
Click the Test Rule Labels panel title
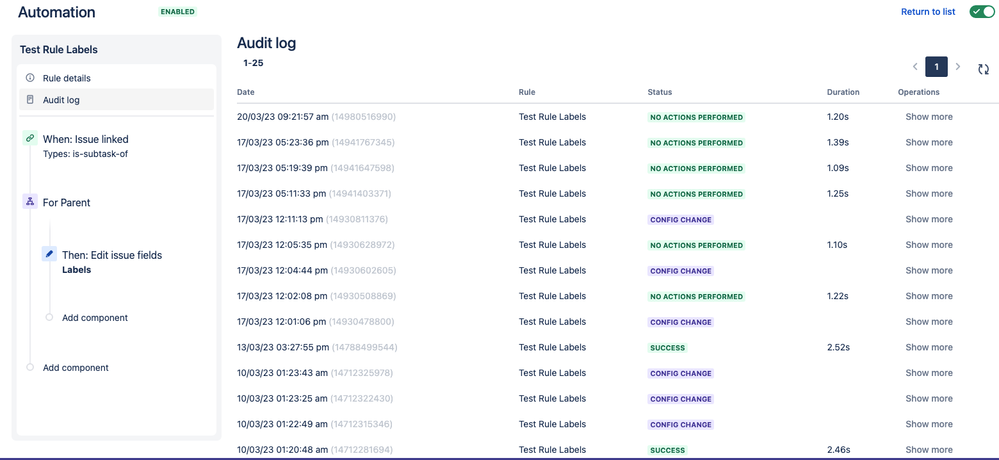59,49
